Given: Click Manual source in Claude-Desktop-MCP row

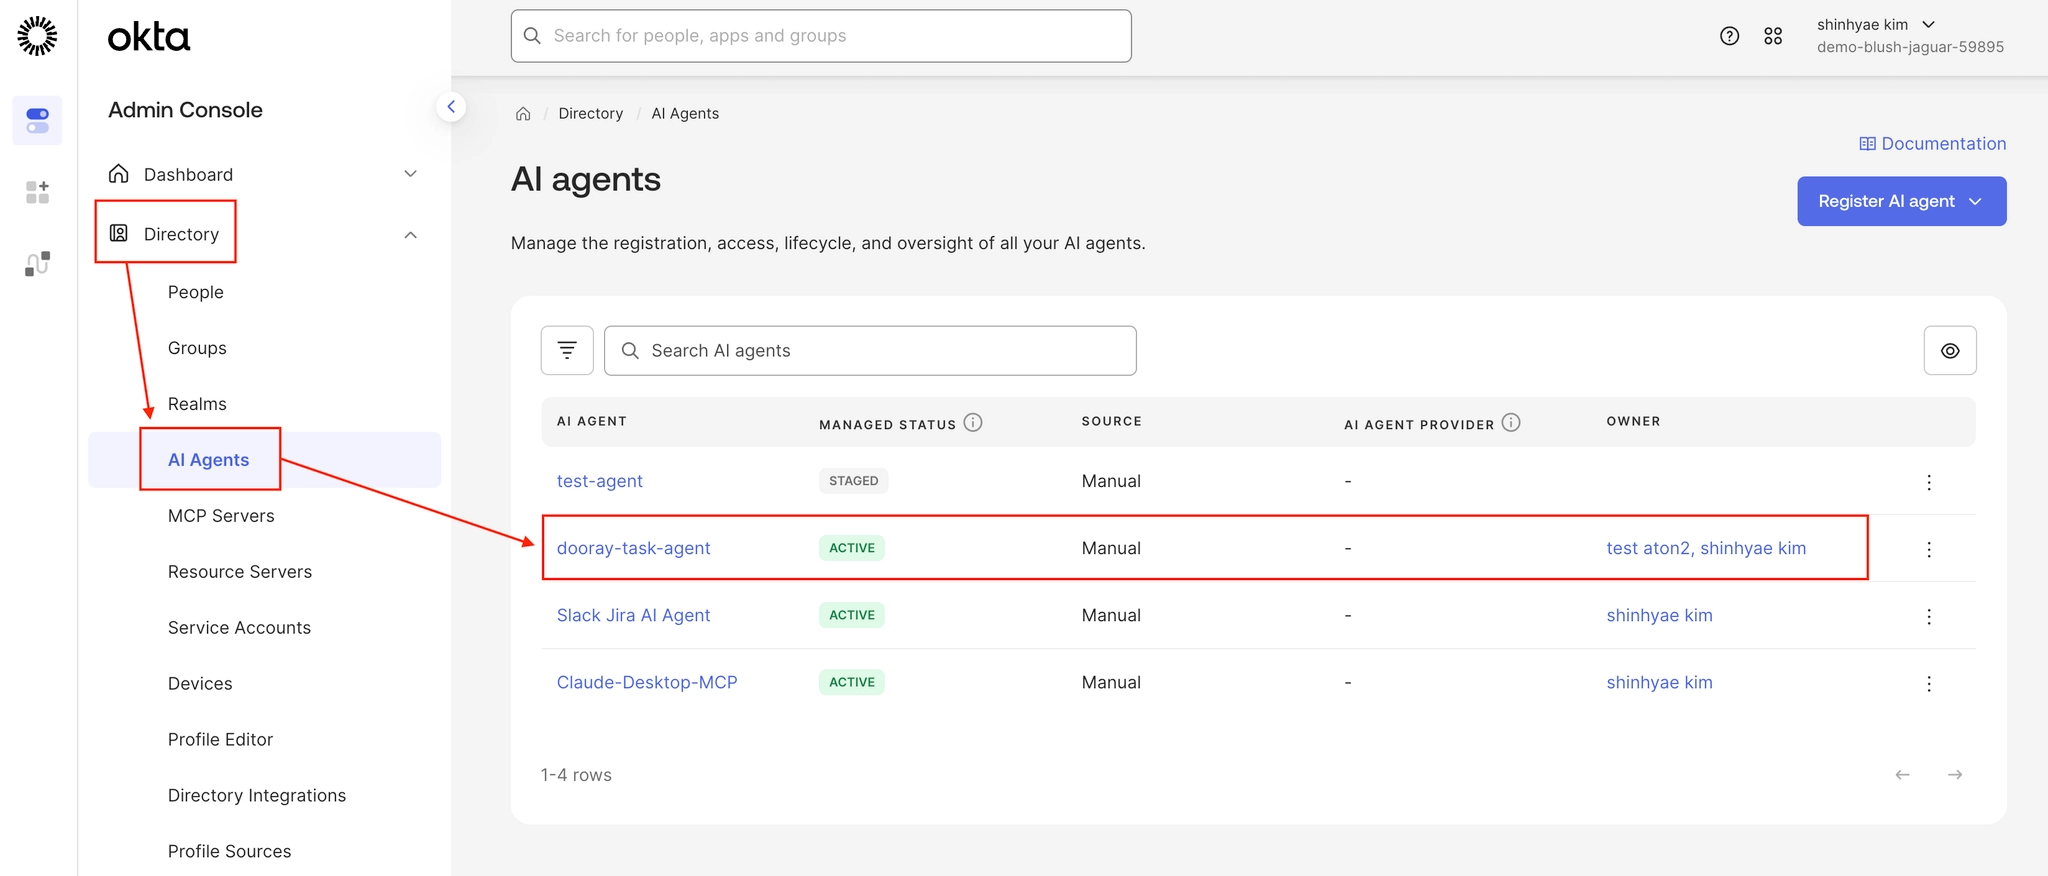Looking at the screenshot, I should click(x=1111, y=682).
